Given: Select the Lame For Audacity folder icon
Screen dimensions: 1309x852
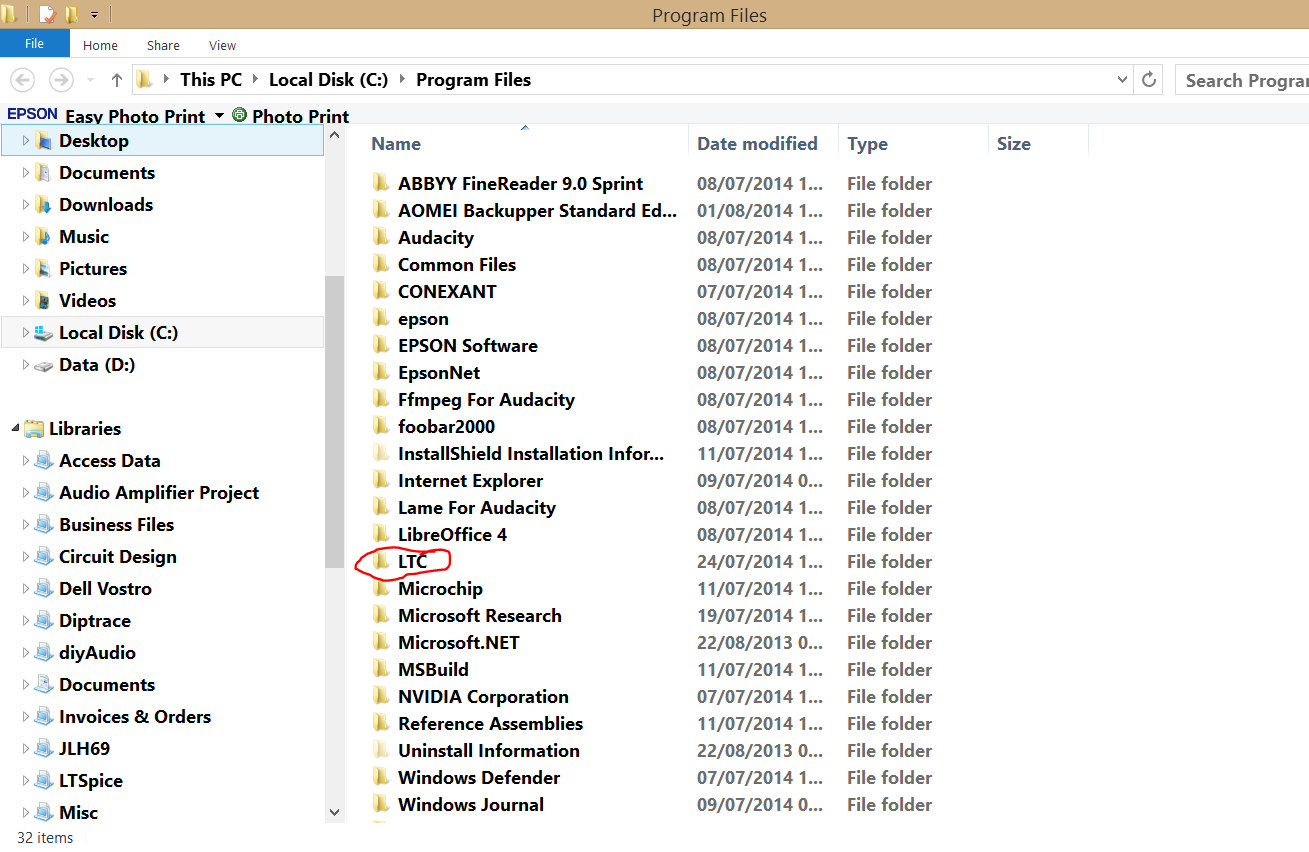Looking at the screenshot, I should (380, 507).
